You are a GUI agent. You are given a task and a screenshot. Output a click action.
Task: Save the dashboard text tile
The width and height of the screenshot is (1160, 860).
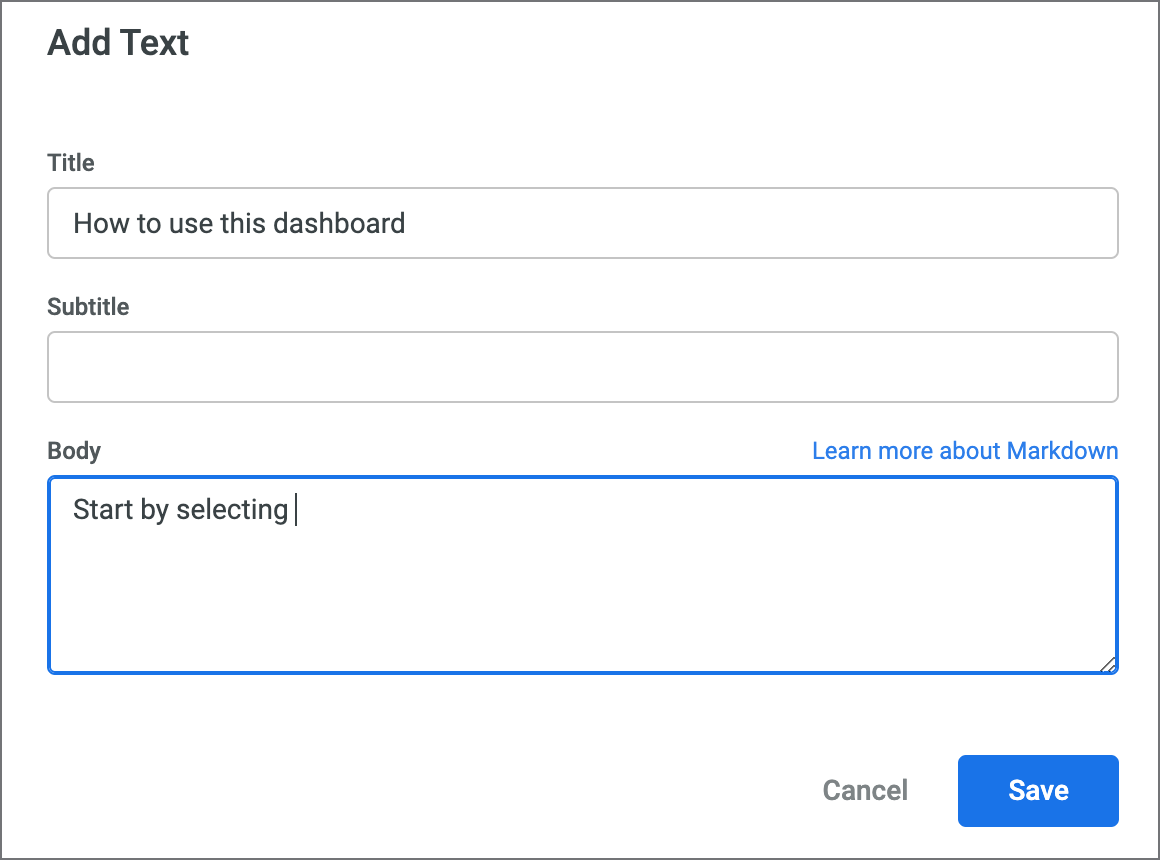pos(1037,790)
